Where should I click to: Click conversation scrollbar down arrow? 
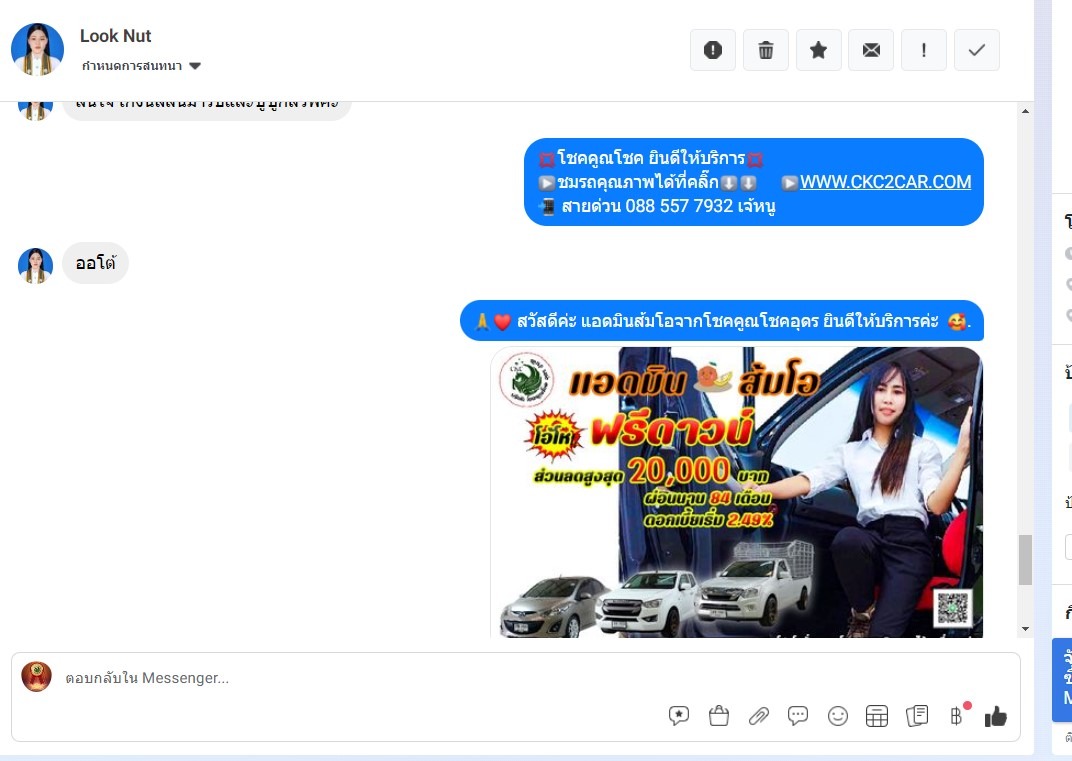[1025, 629]
